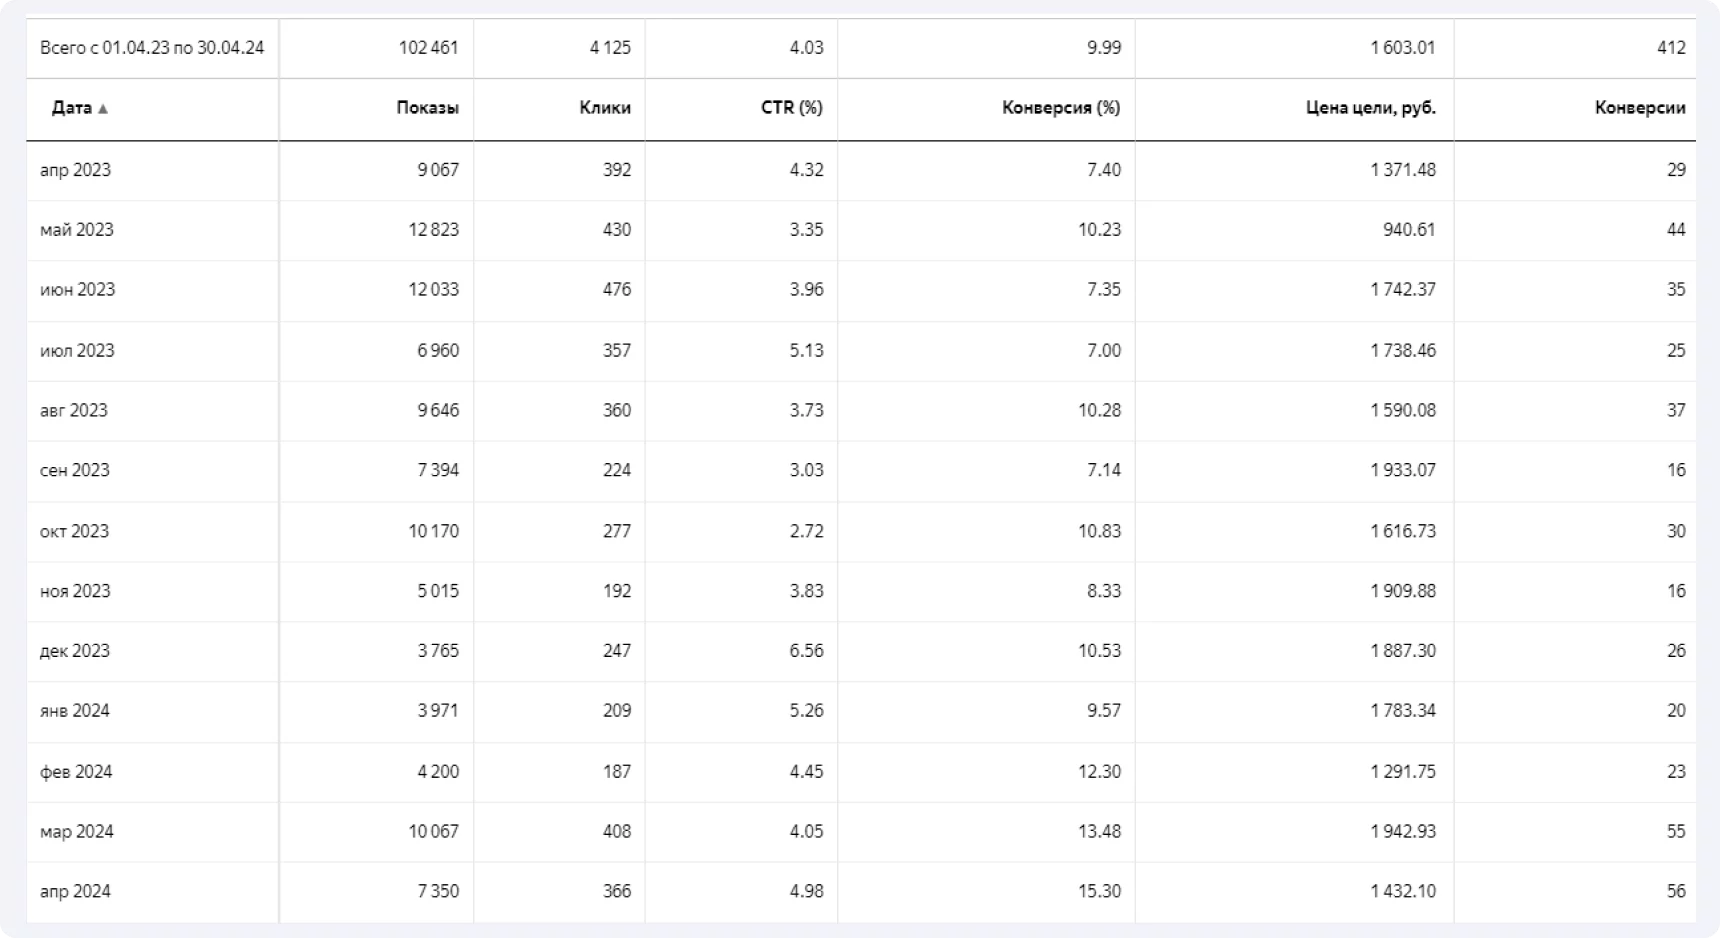Click the 940.61 goal price cell
Image resolution: width=1720 pixels, height=938 pixels.
coord(1409,230)
